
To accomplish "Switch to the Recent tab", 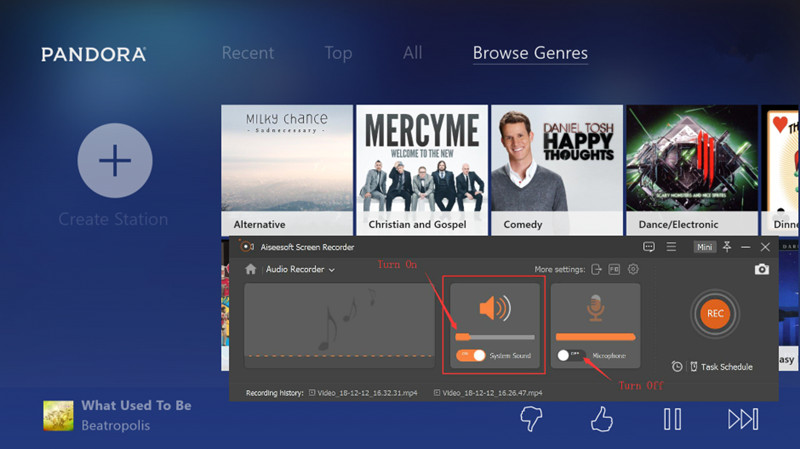I will point(248,53).
